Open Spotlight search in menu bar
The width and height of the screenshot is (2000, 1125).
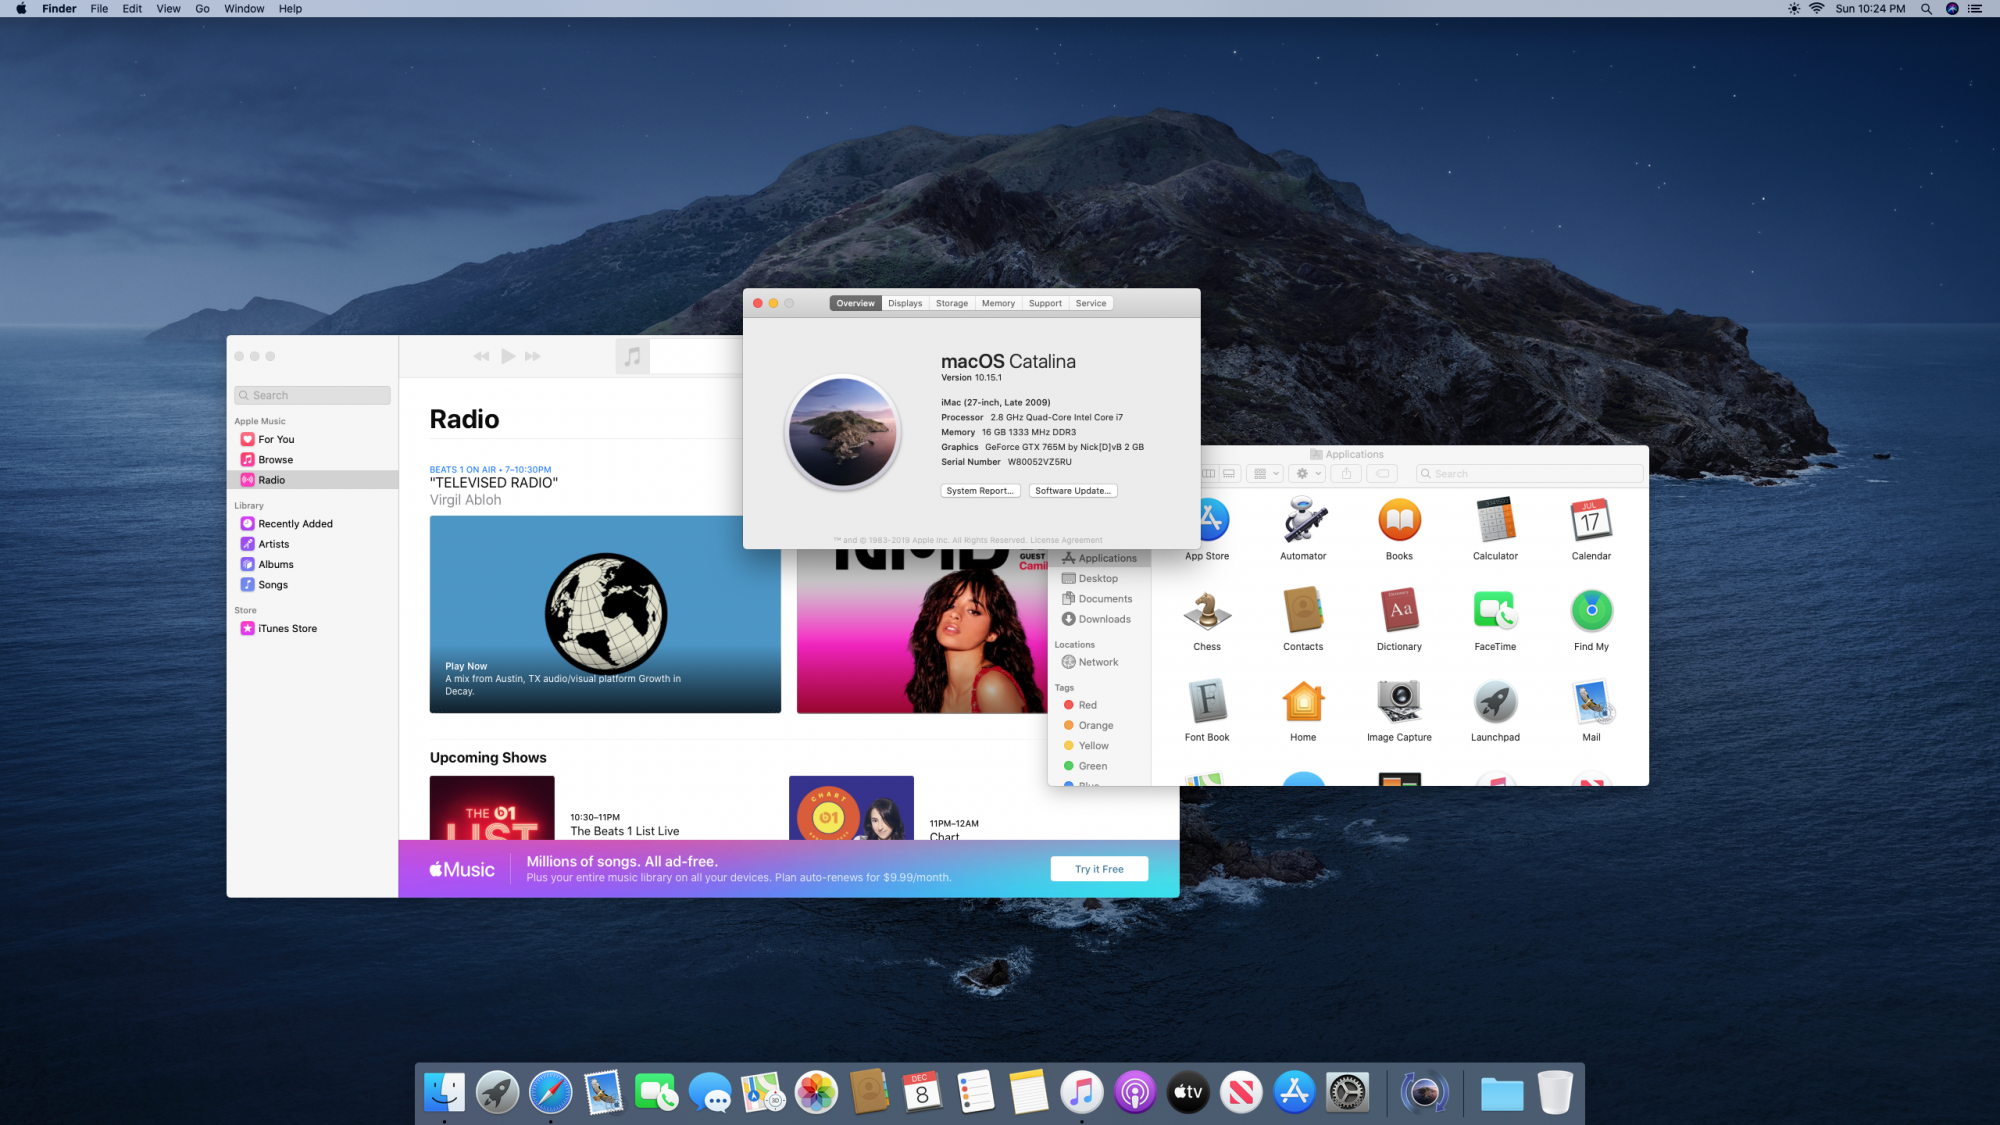pos(1926,9)
